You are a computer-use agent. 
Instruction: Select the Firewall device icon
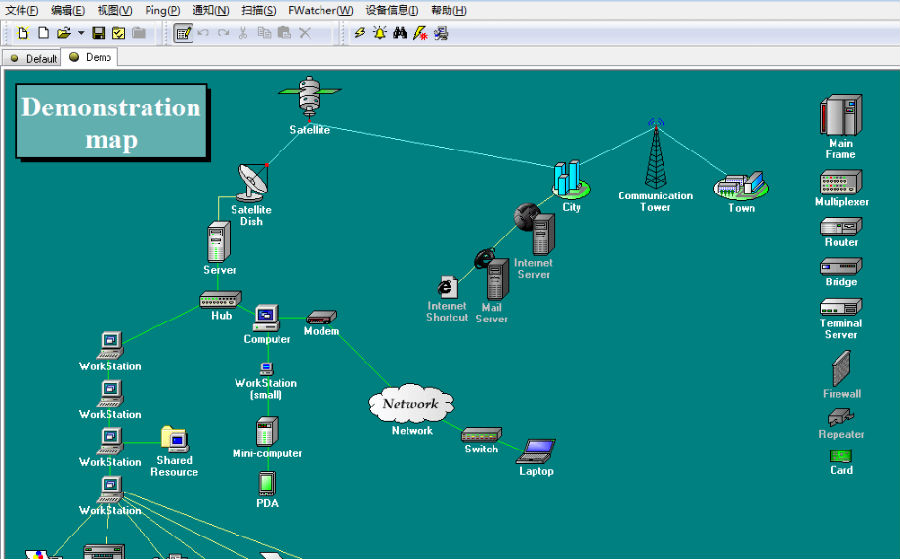(x=841, y=369)
